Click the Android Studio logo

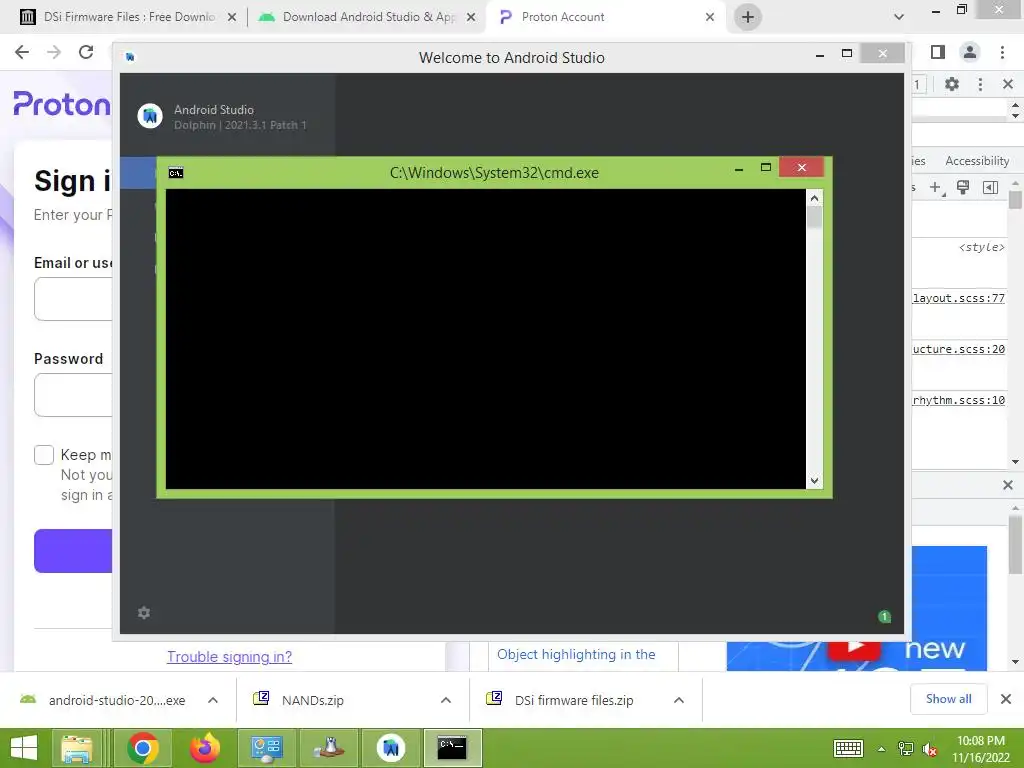pos(150,116)
